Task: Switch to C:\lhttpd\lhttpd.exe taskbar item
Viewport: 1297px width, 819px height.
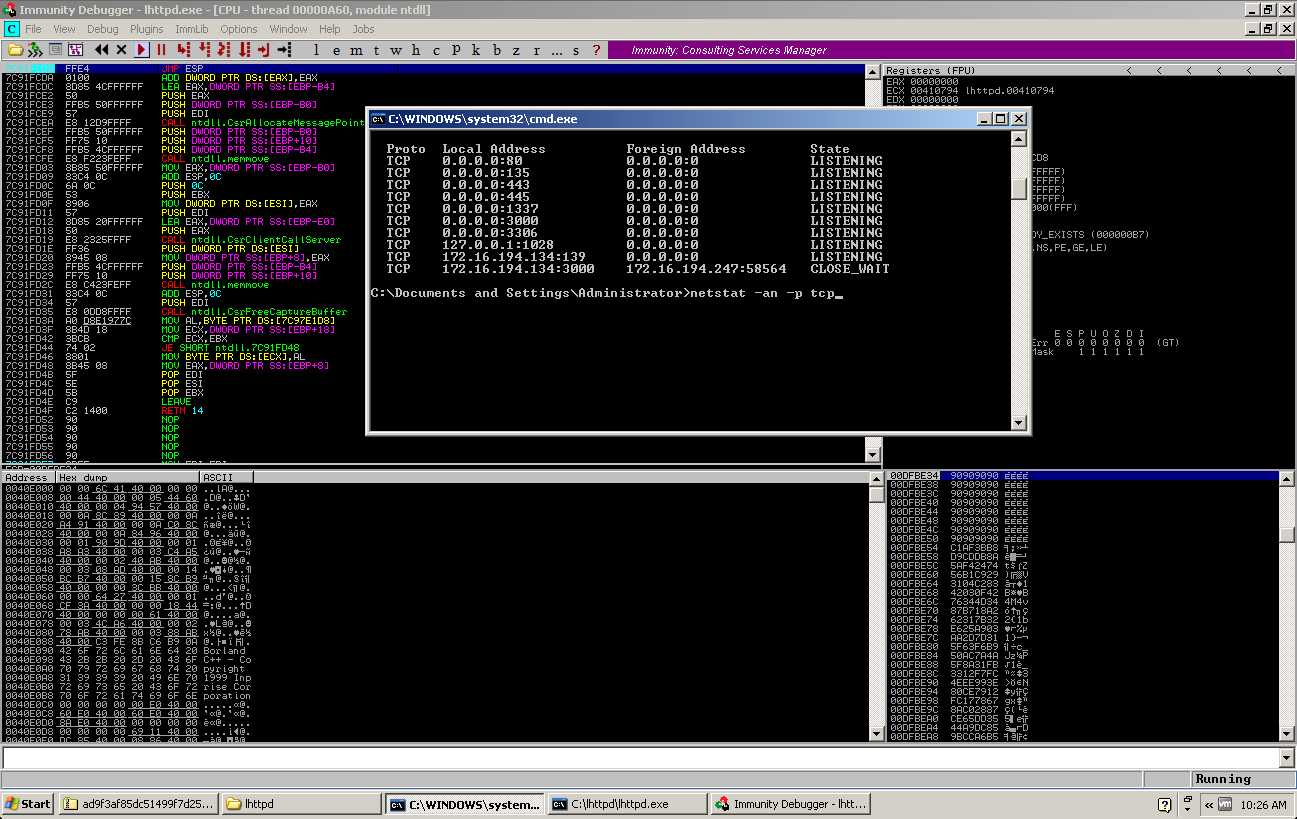Action: pos(627,804)
